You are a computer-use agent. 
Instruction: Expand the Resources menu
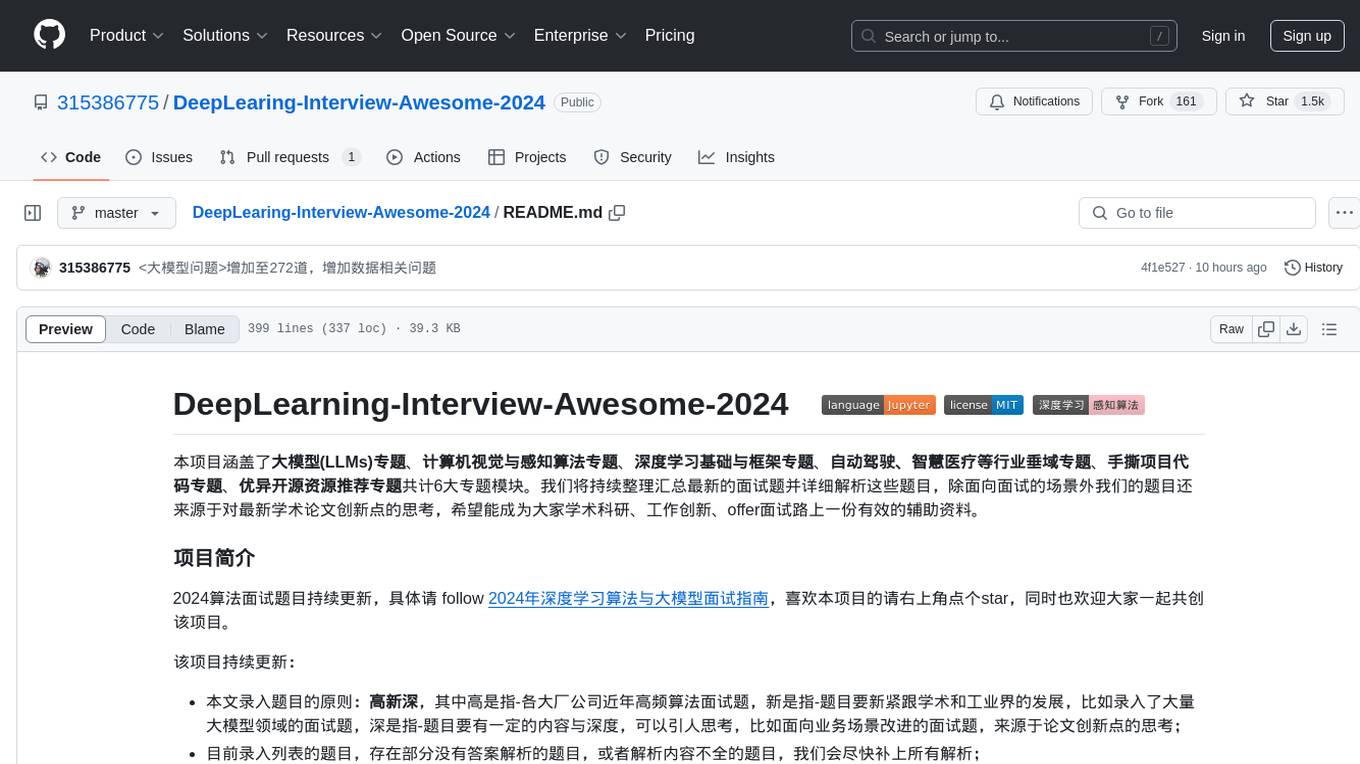click(x=334, y=35)
